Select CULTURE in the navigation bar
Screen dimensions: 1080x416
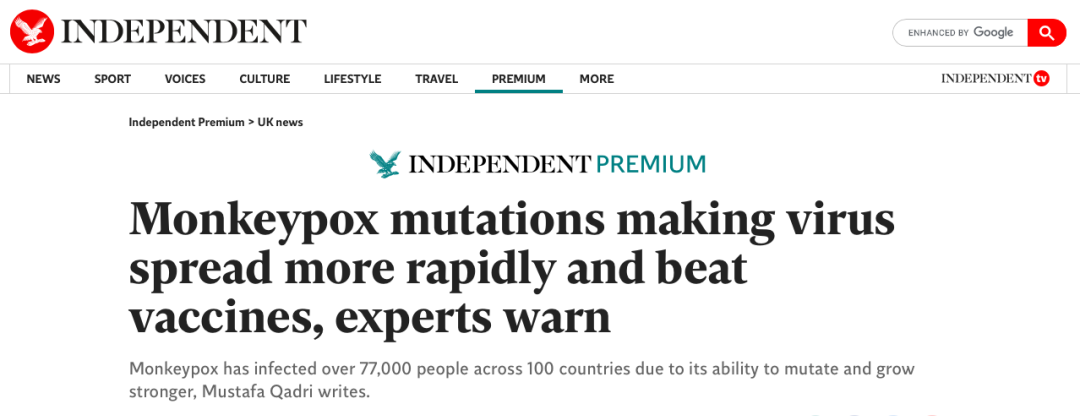click(264, 79)
